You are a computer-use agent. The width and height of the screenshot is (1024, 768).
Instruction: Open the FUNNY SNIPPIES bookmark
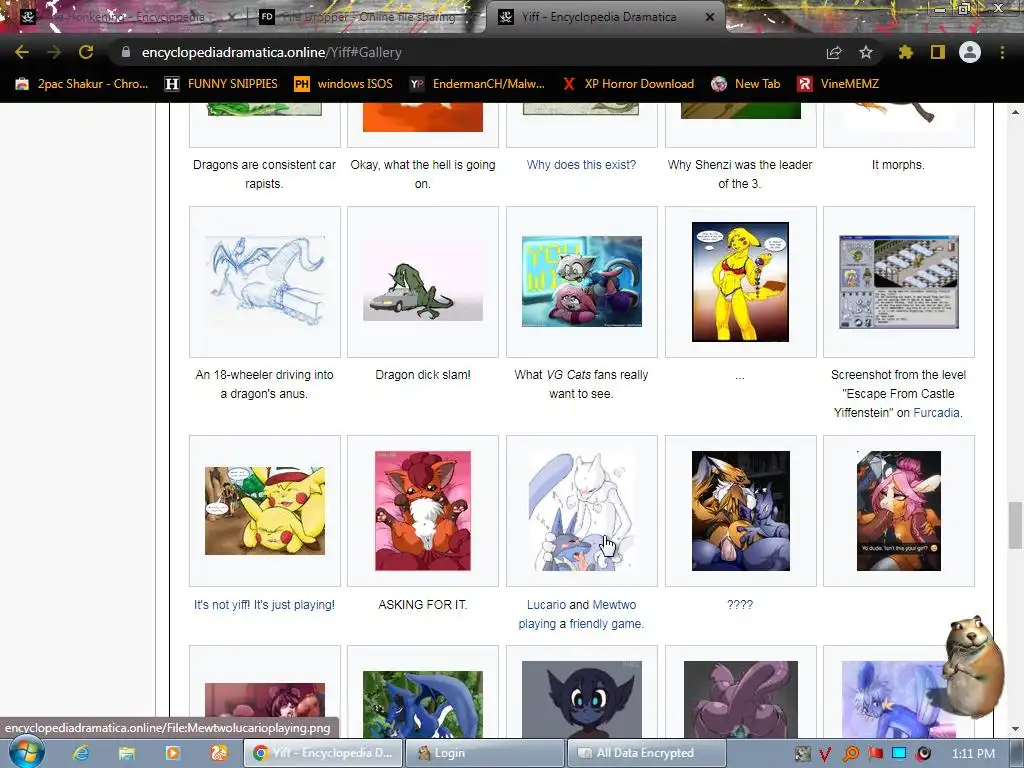(221, 84)
